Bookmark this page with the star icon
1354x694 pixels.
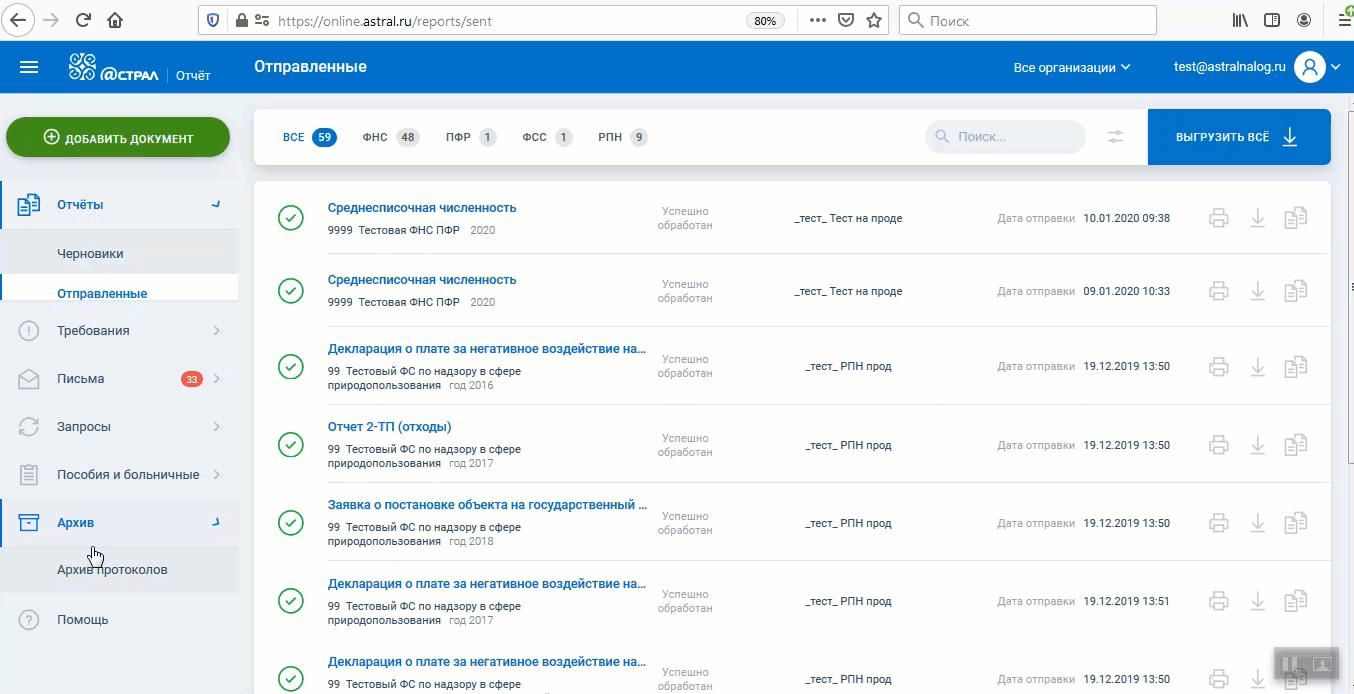[874, 20]
